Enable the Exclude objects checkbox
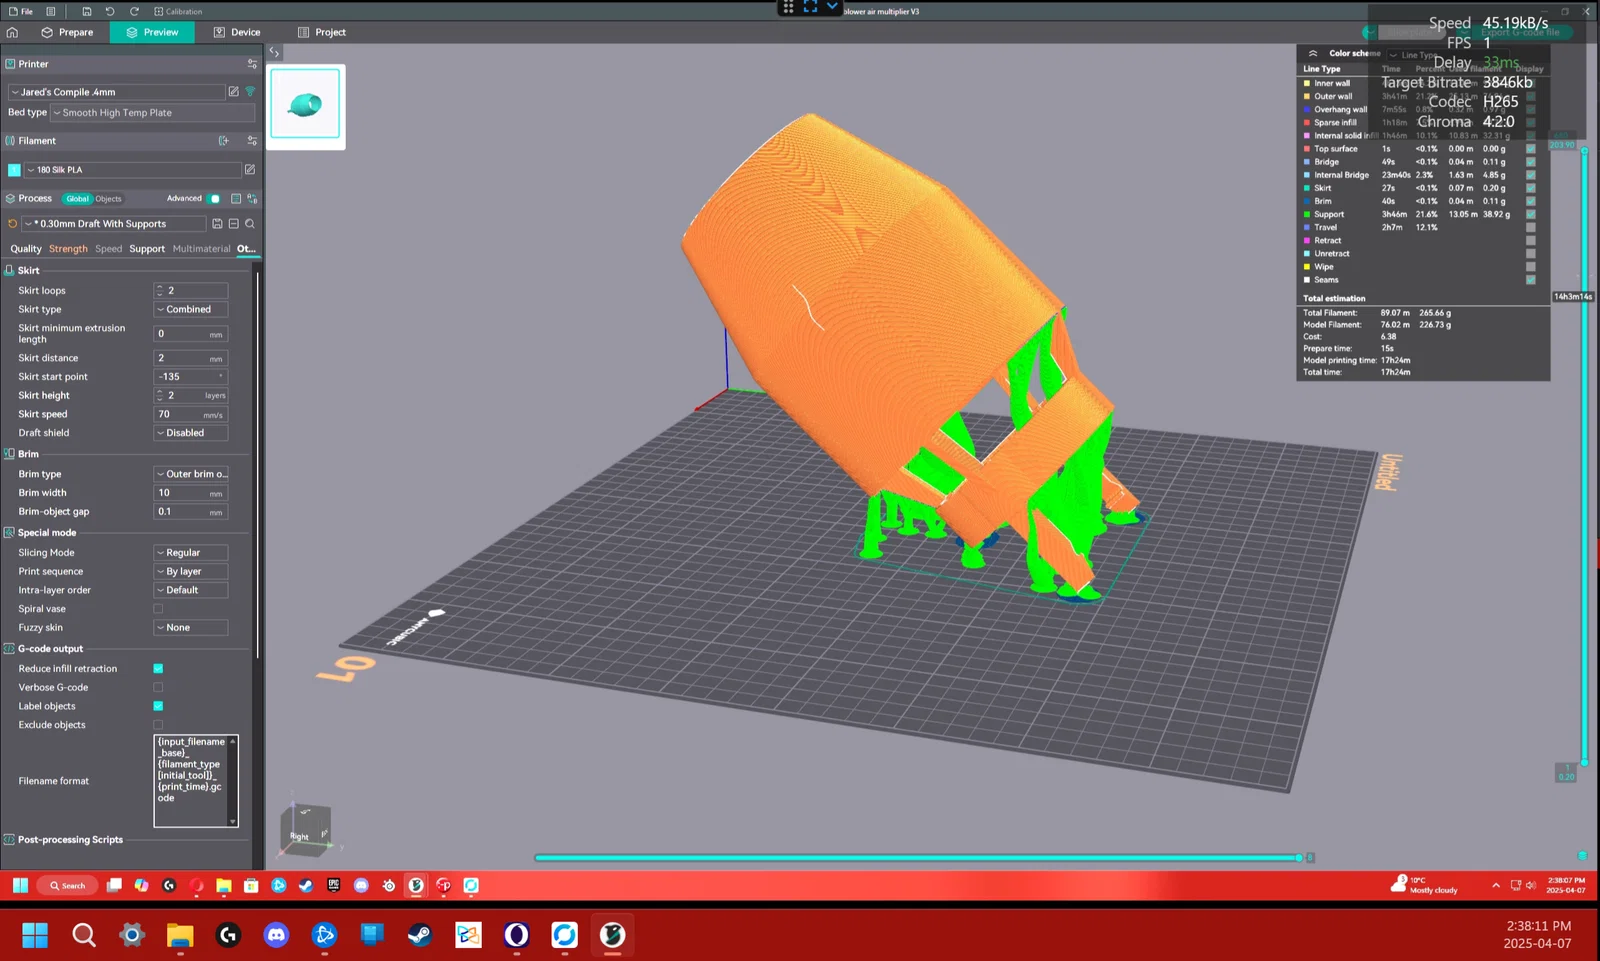 [158, 725]
